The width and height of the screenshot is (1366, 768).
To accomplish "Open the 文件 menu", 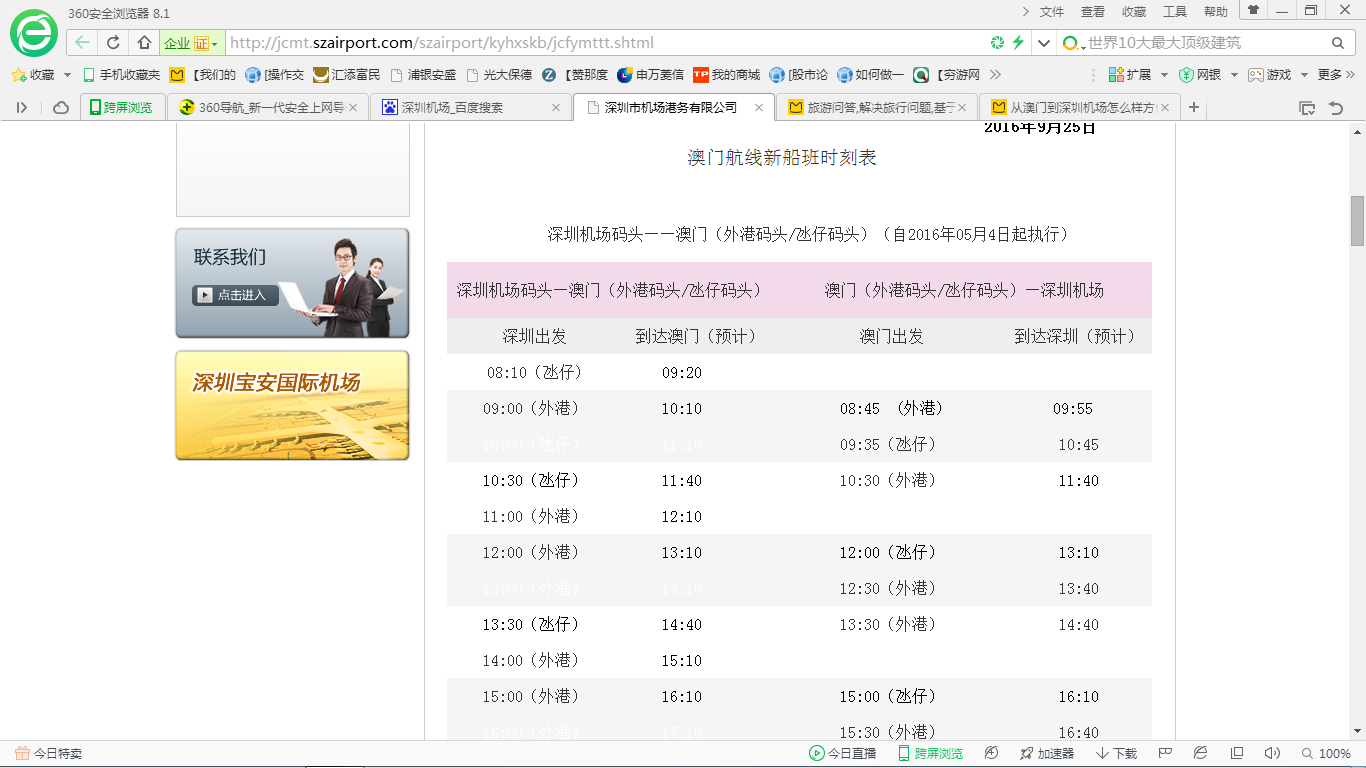I will (1052, 12).
